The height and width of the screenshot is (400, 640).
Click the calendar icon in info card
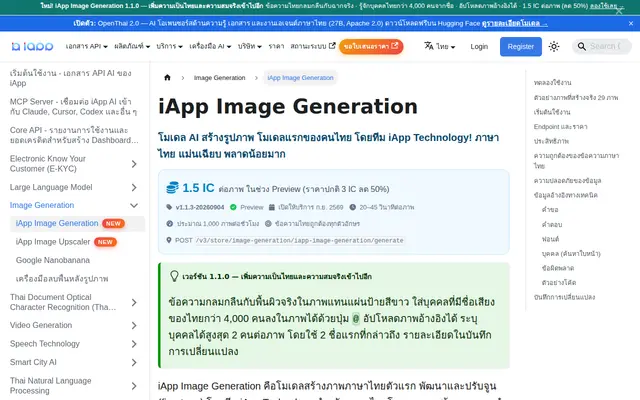click(x=272, y=207)
